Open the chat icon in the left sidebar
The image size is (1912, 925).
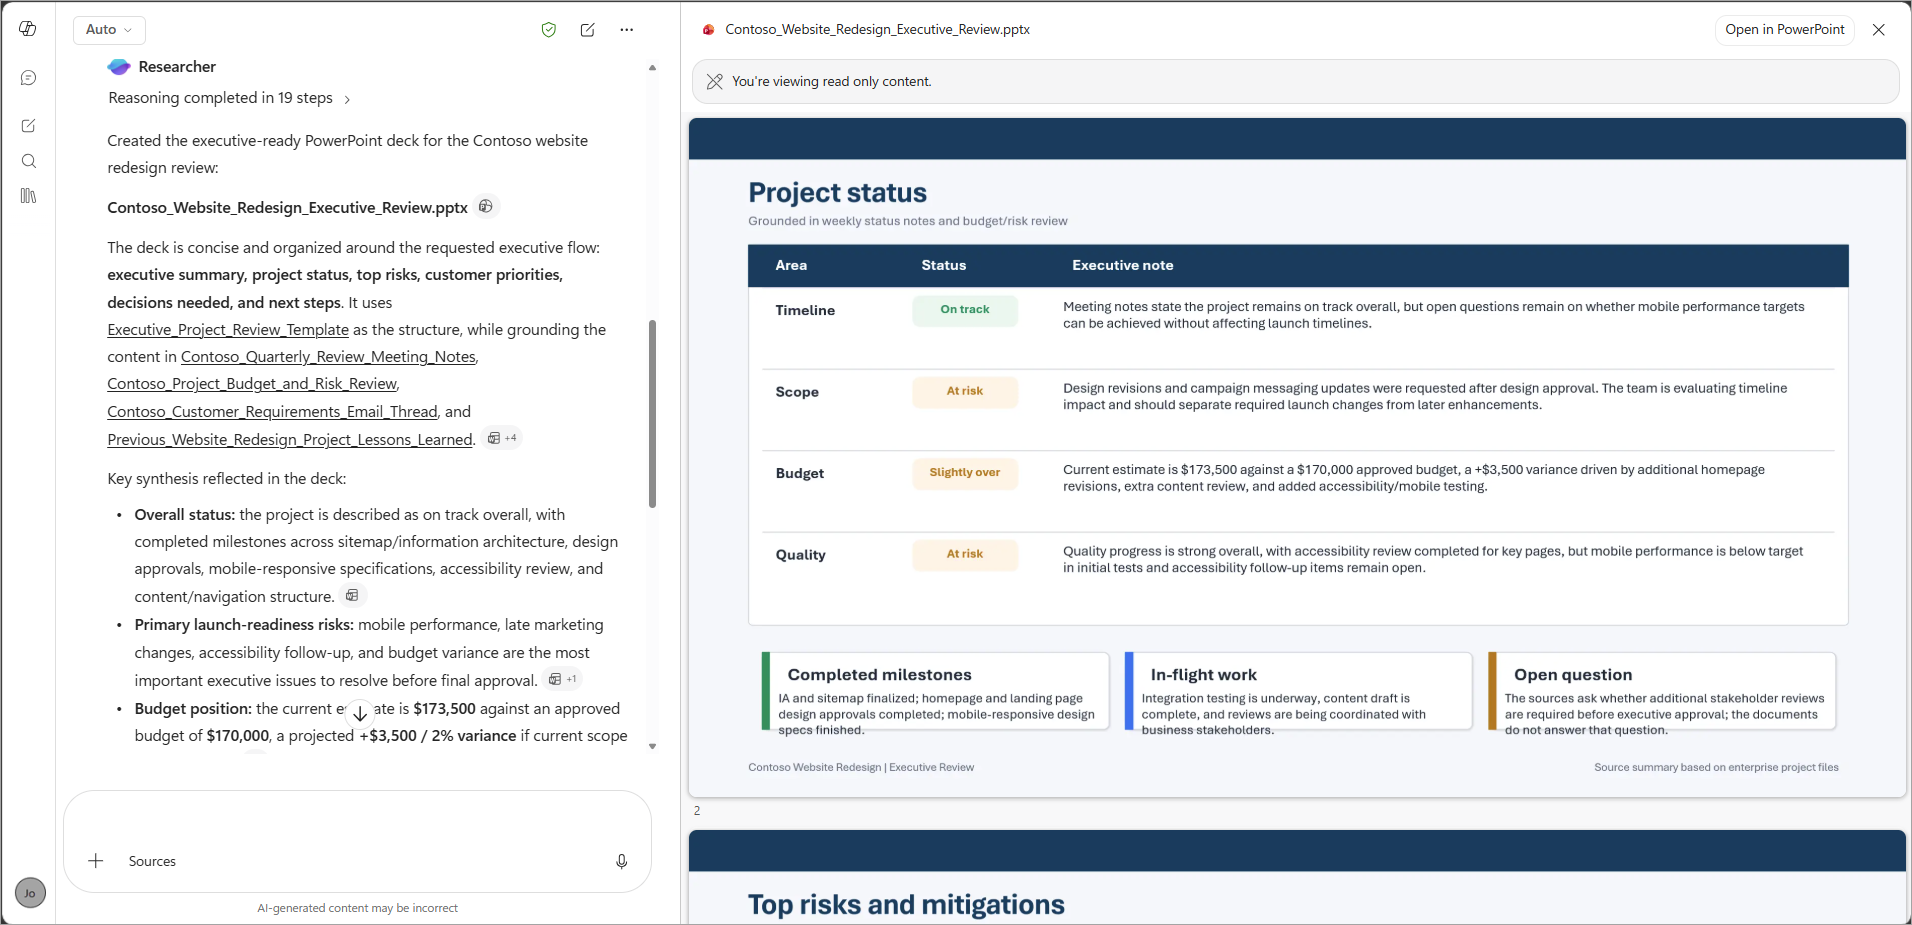click(28, 78)
